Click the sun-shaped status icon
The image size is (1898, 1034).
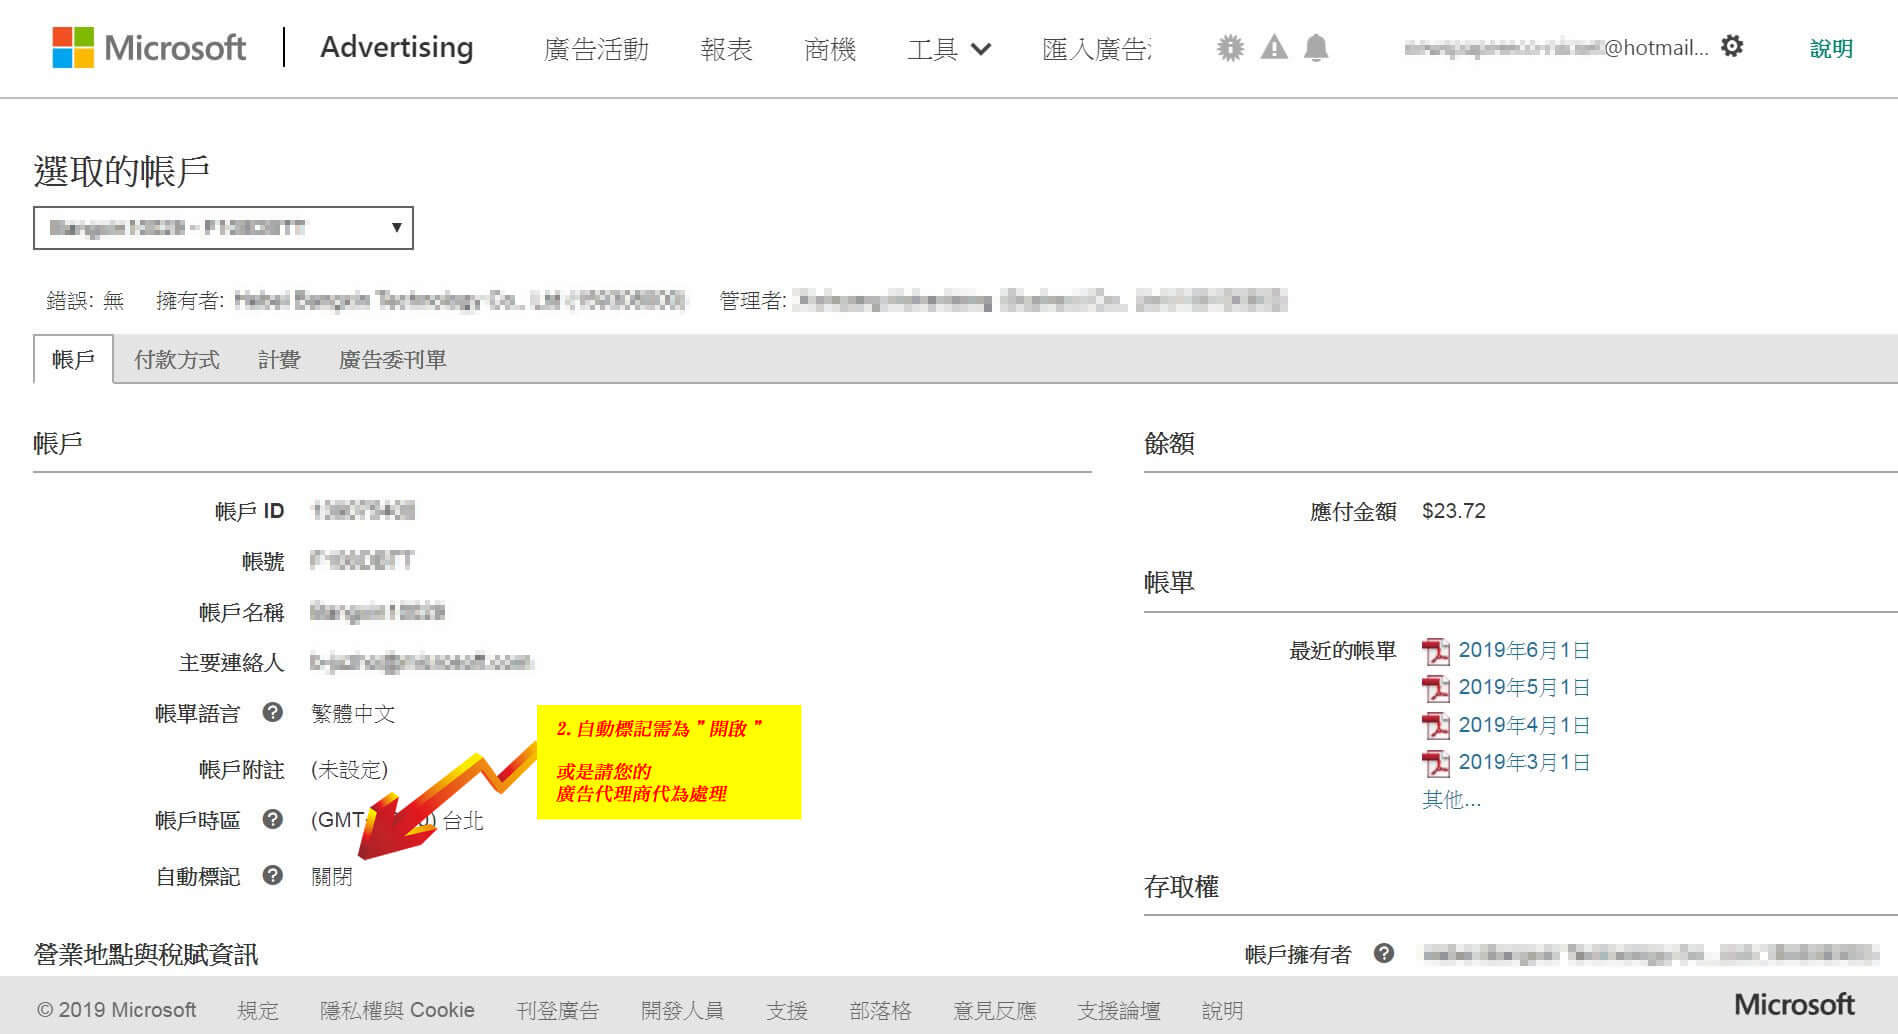[1230, 47]
